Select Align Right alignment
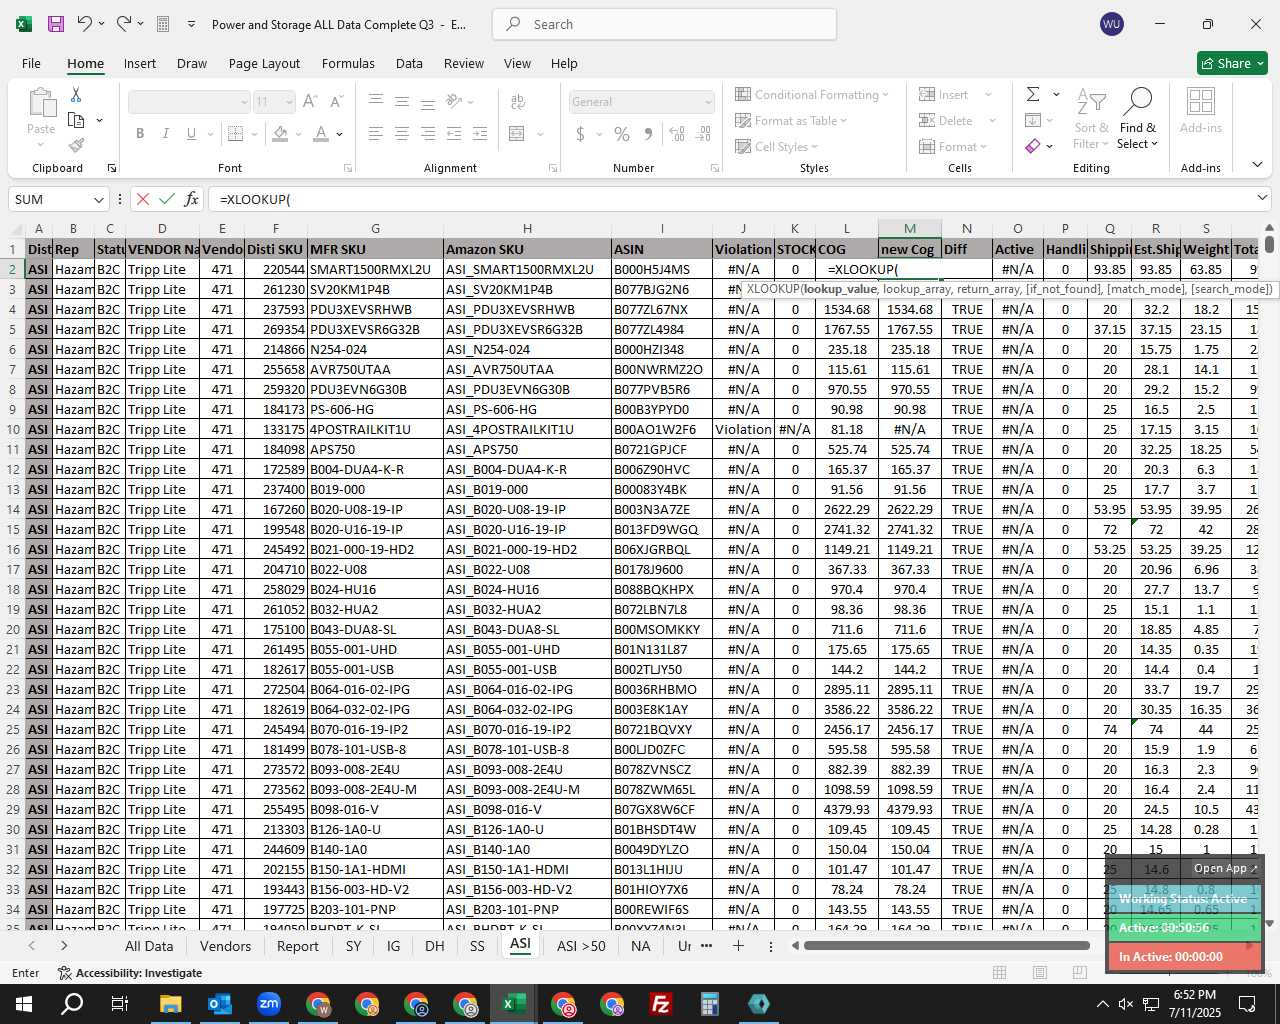This screenshot has height=1024, width=1280. point(428,133)
